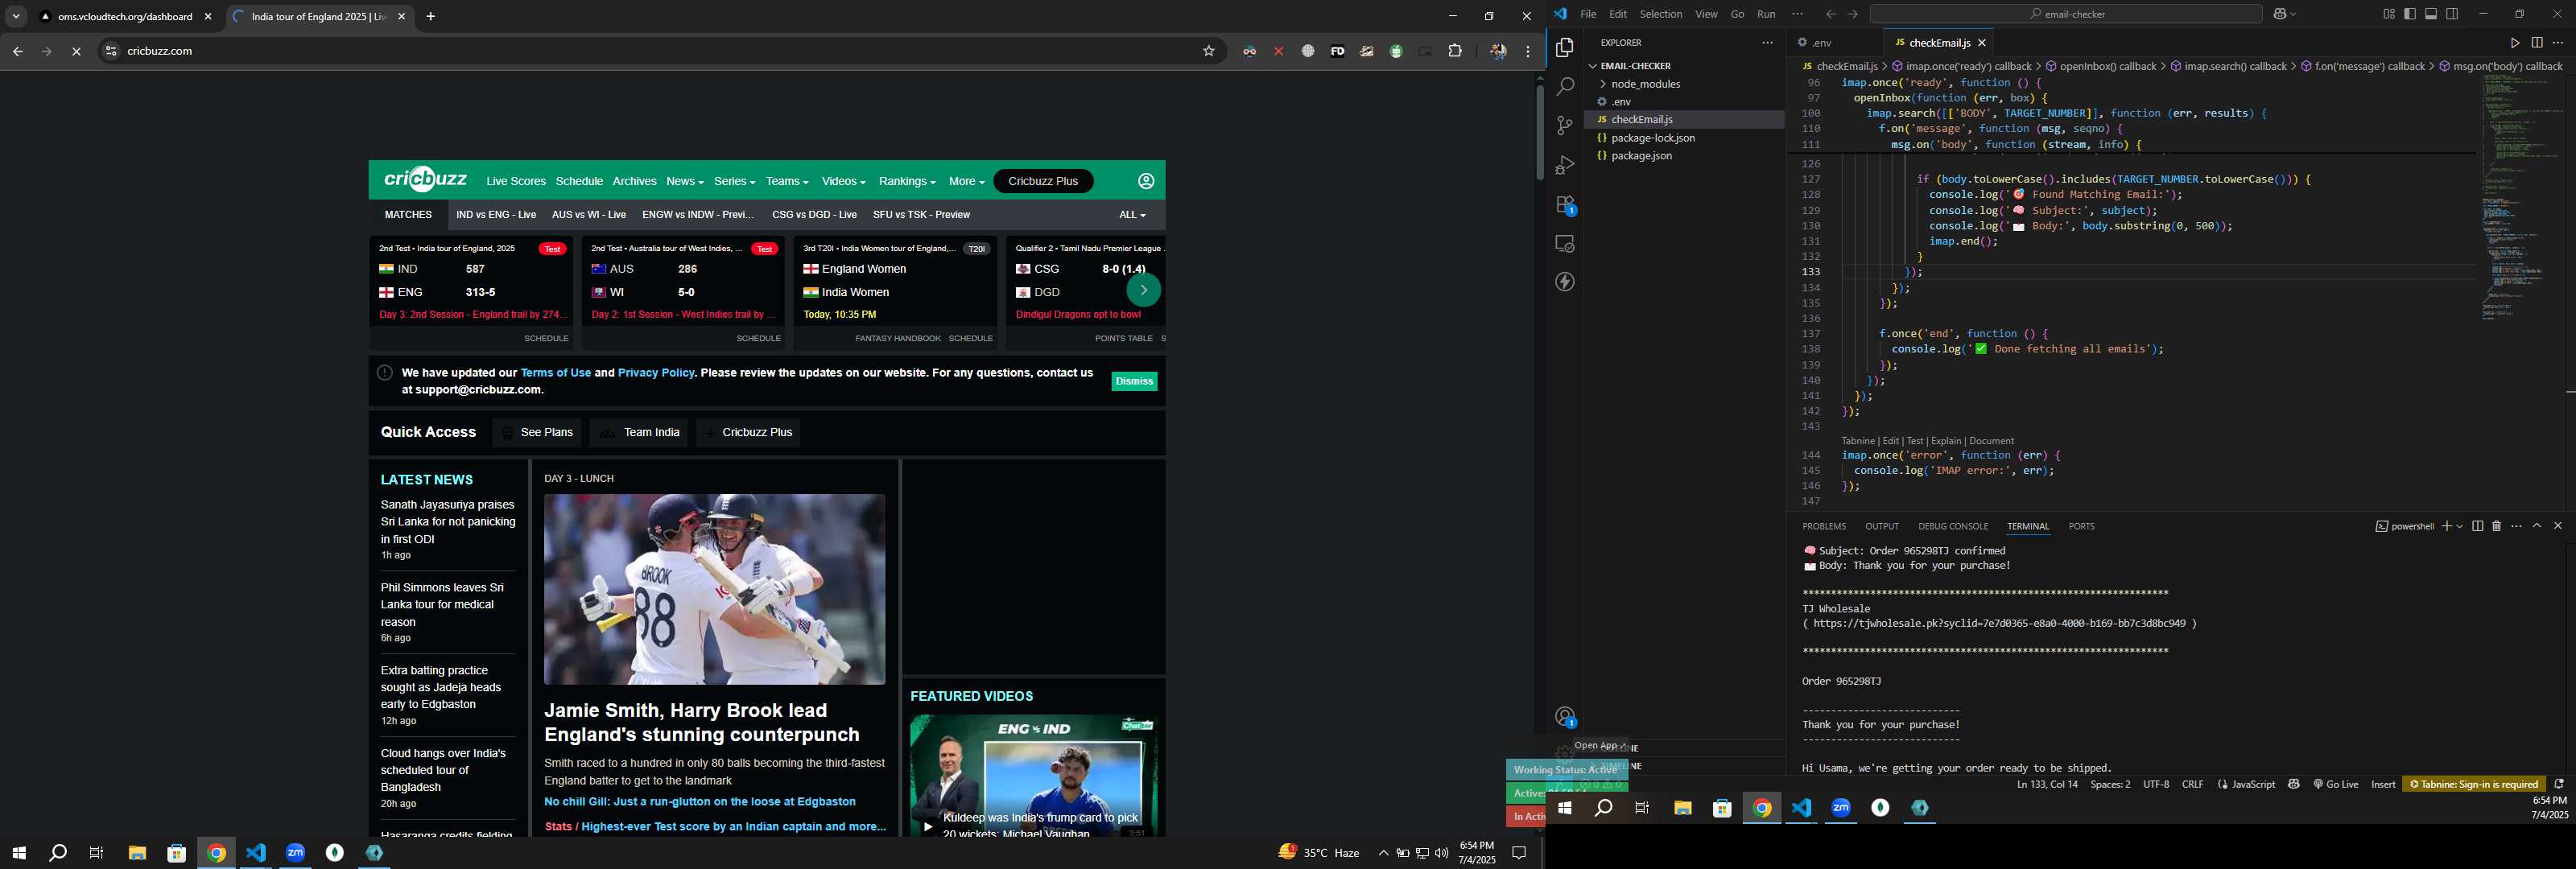Maximize the terminal panel size with caret
The width and height of the screenshot is (2576, 869).
(x=2536, y=526)
